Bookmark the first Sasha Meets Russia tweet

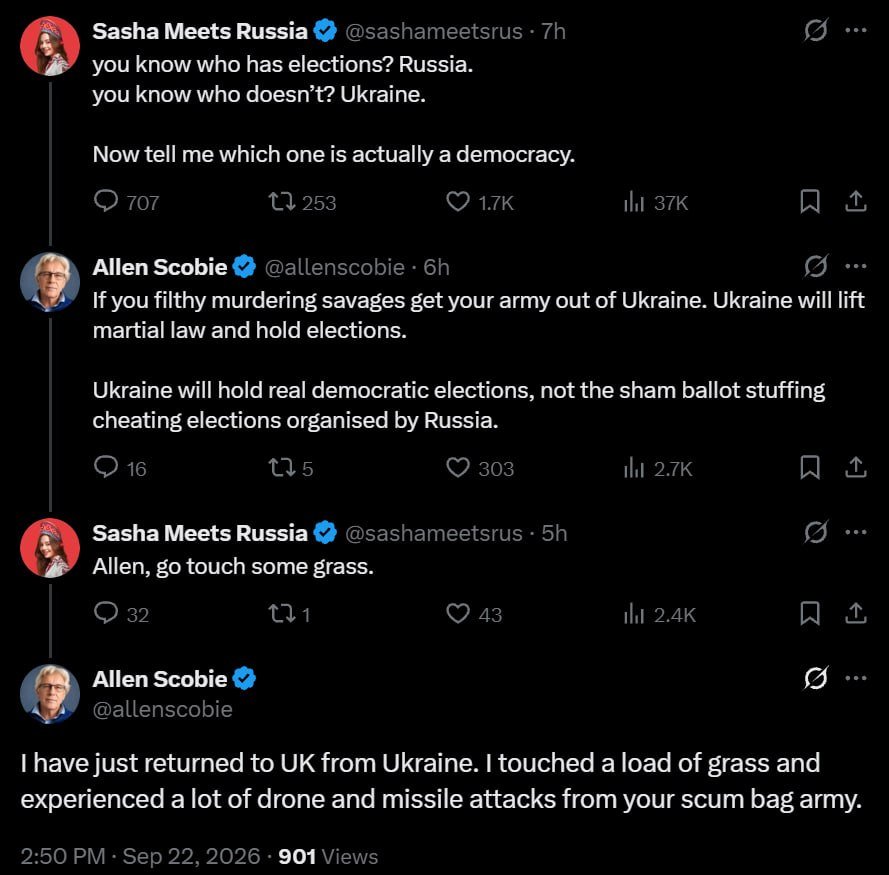pyautogui.click(x=810, y=201)
